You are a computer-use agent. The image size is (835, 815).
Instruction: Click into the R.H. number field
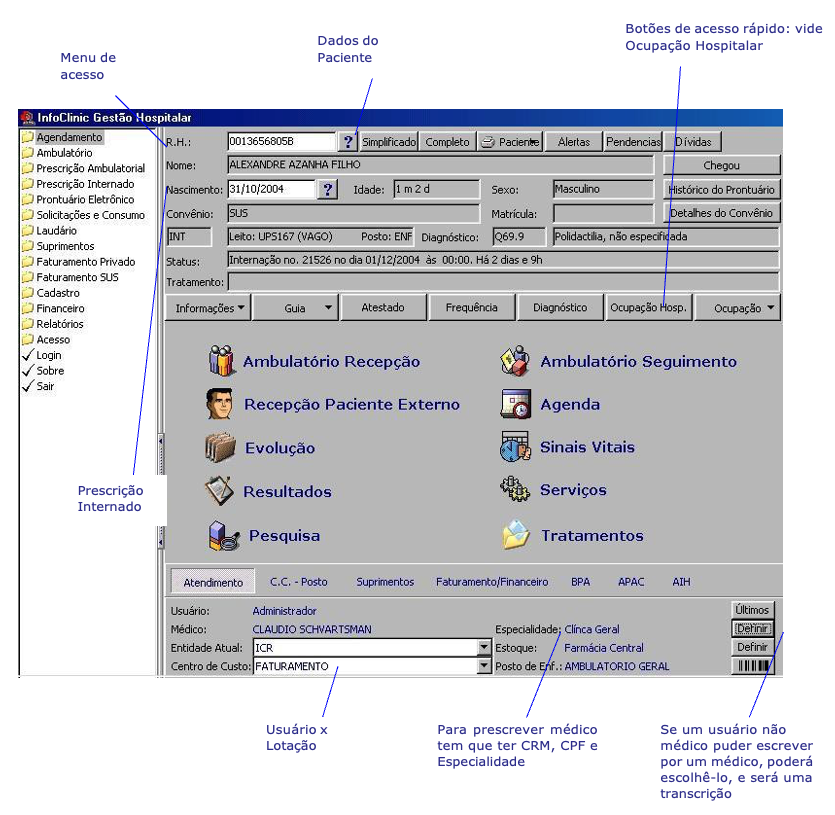pyautogui.click(x=282, y=142)
